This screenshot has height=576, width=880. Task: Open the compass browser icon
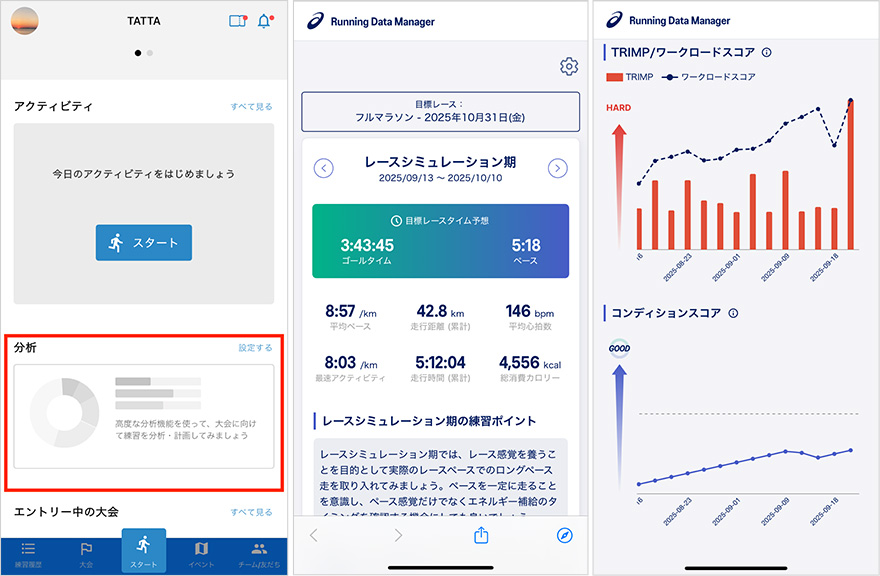pyautogui.click(x=564, y=536)
